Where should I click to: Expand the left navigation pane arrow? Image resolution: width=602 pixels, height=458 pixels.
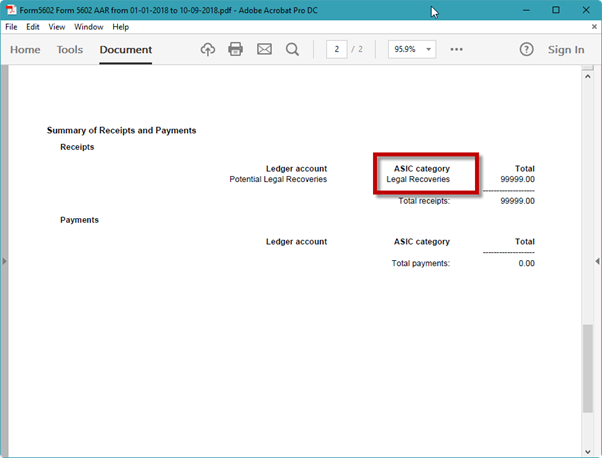coord(4,261)
